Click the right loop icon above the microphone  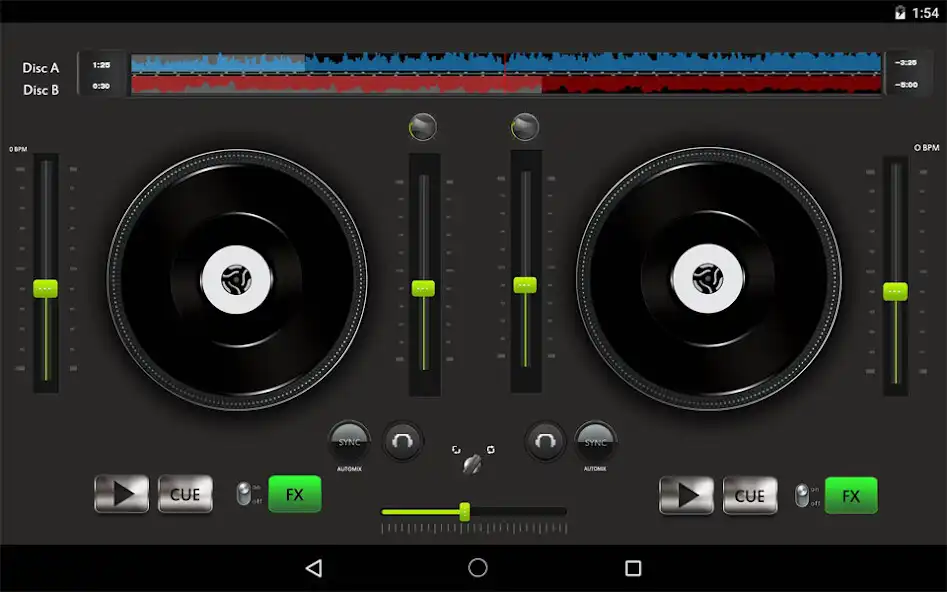point(490,449)
